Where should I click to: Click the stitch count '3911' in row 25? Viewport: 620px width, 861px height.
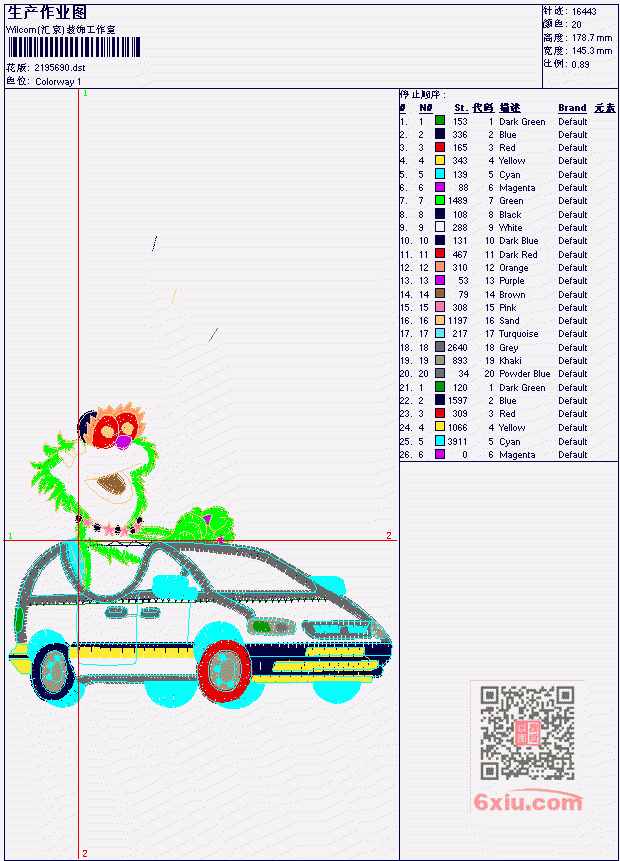tap(457, 441)
